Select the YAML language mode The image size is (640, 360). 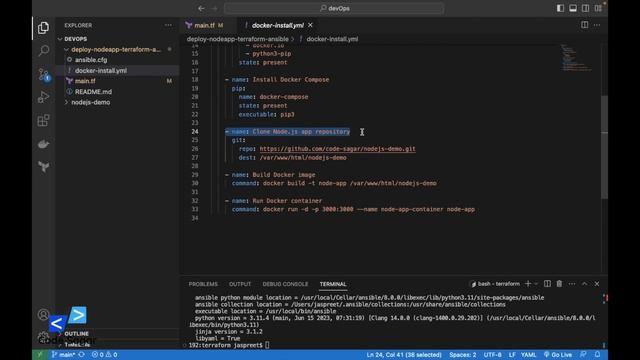click(528, 355)
